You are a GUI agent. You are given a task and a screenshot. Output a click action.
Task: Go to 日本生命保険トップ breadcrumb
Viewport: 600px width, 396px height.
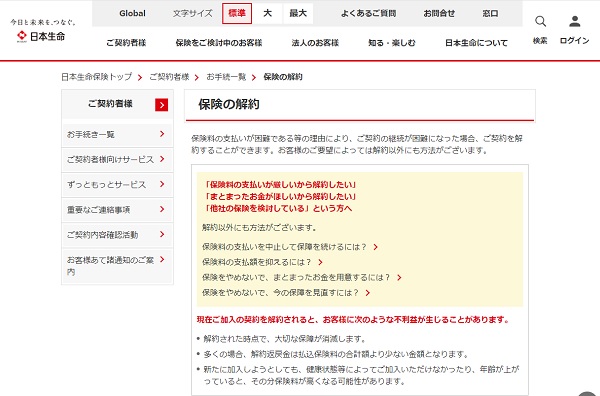pos(96,77)
